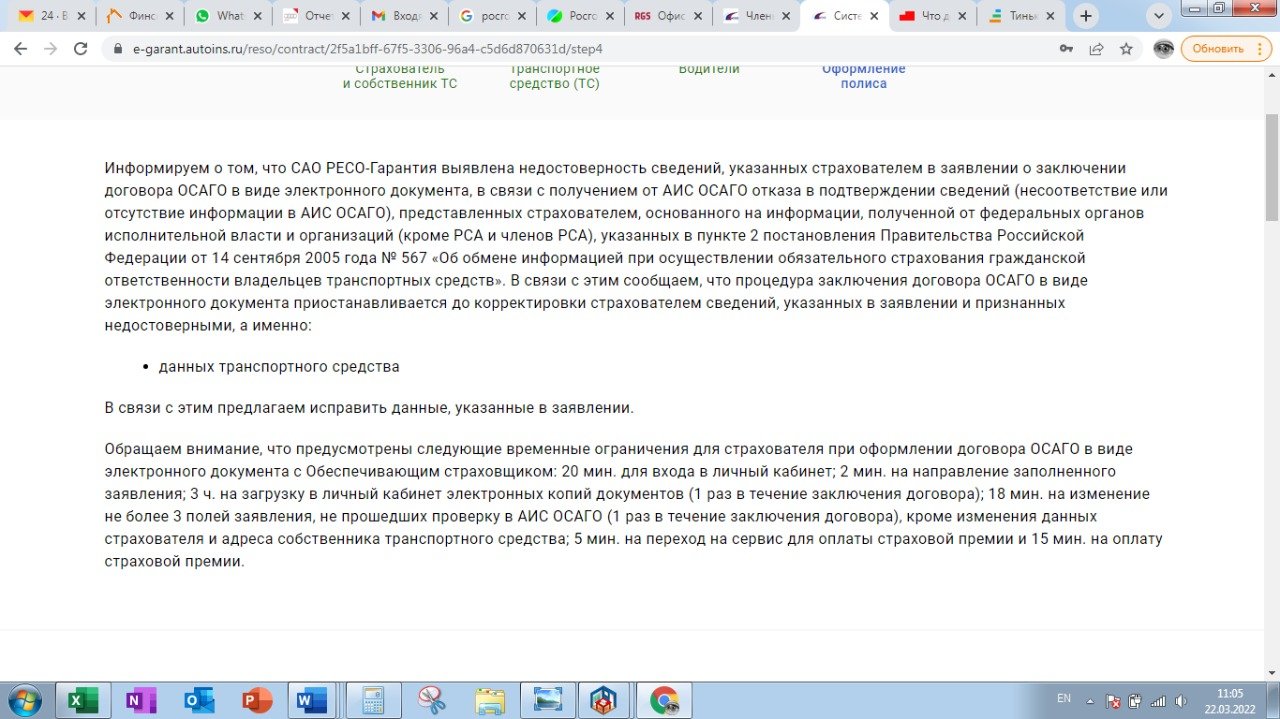The image size is (1280, 719).
Task: Bookmark this page with the star icon
Action: point(1126,49)
